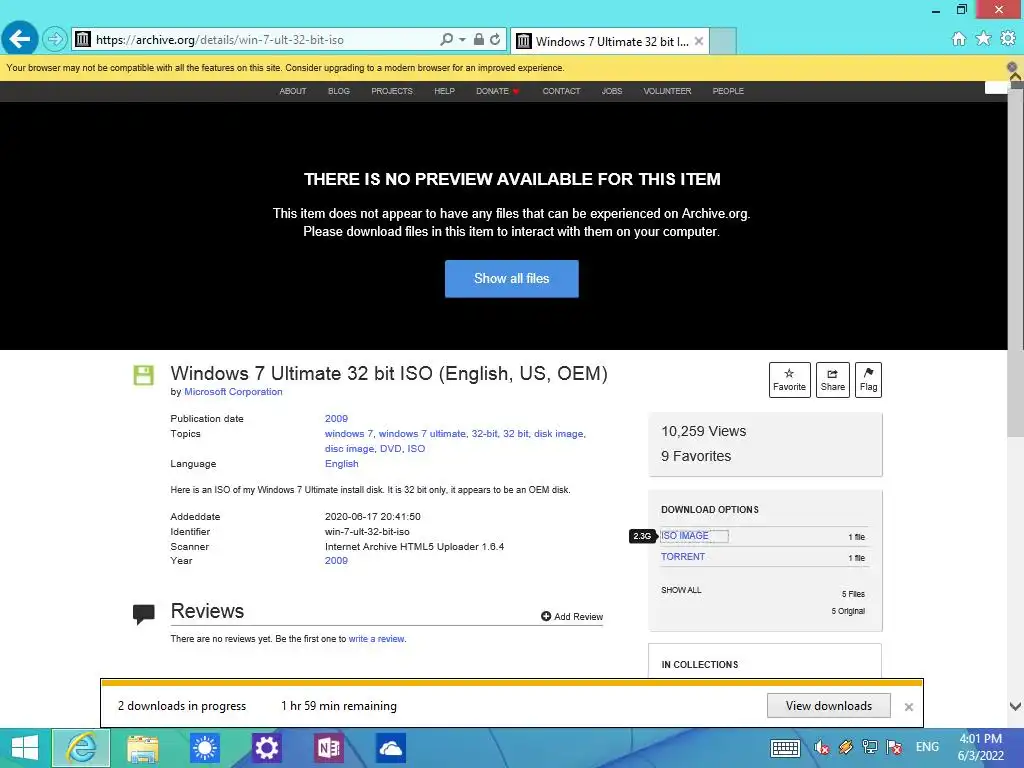Viewport: 1024px width, 768px height.
Task: Click the Flag button
Action: coord(868,379)
